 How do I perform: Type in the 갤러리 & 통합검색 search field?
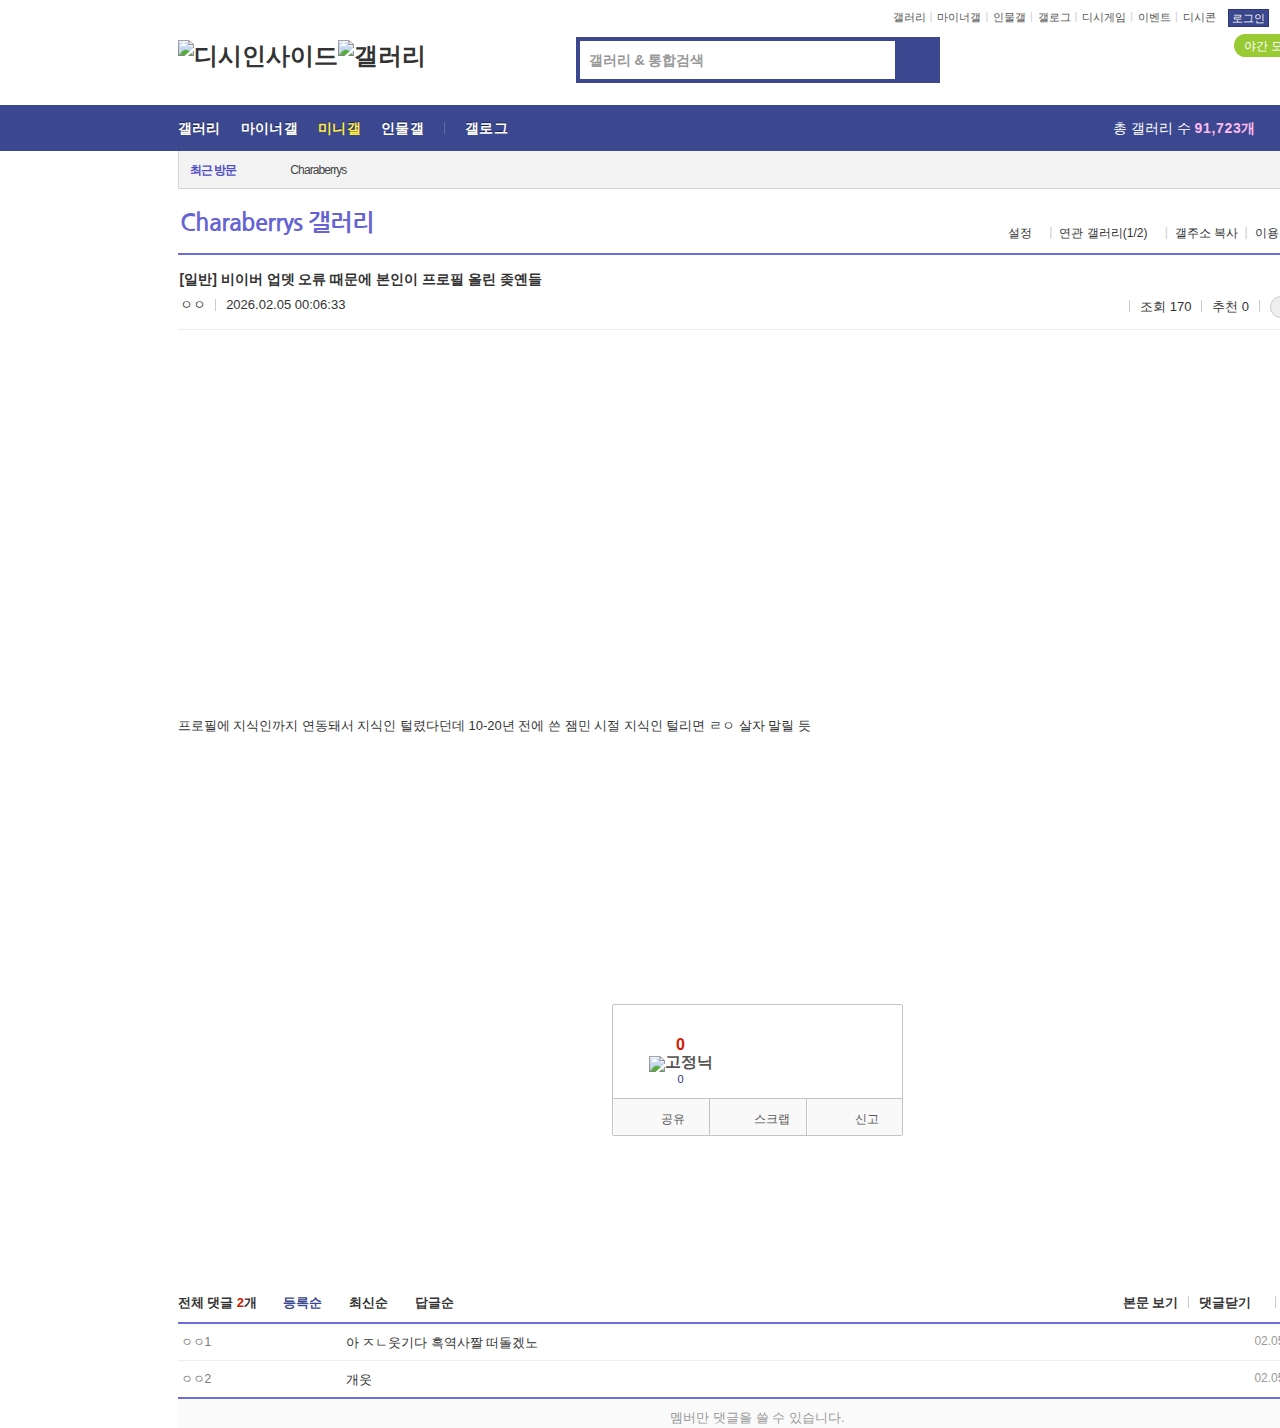[738, 60]
